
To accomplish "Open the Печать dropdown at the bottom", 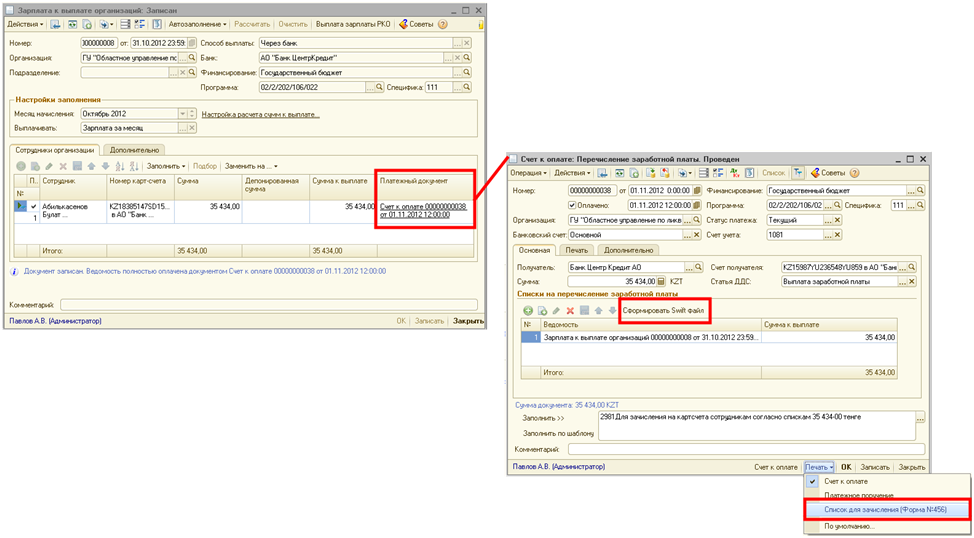I will click(x=819, y=467).
